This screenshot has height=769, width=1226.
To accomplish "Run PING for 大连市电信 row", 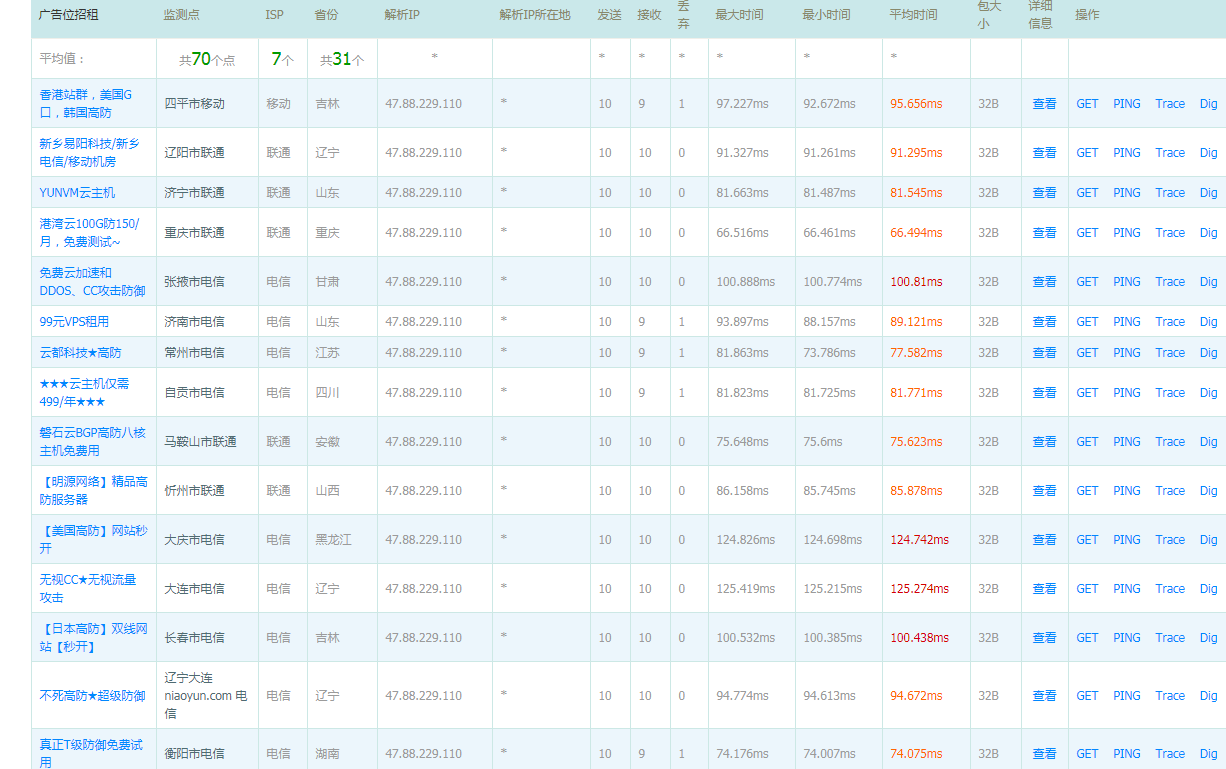I will (1127, 589).
